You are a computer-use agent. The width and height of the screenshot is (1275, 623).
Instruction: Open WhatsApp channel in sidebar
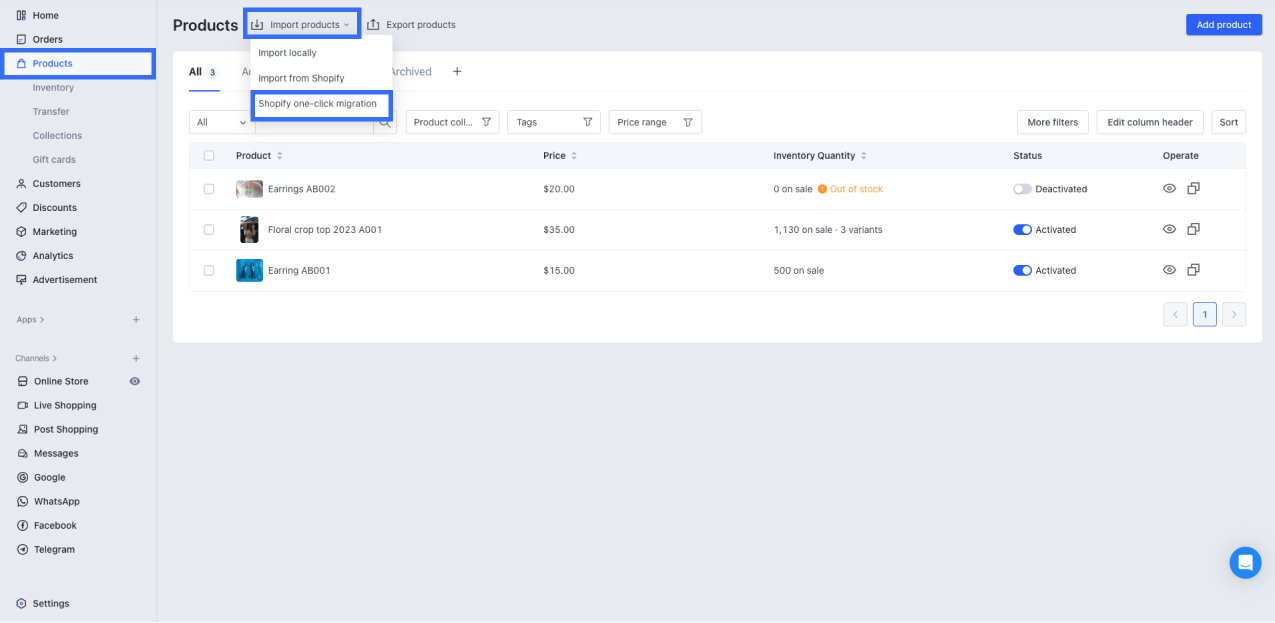(56, 501)
